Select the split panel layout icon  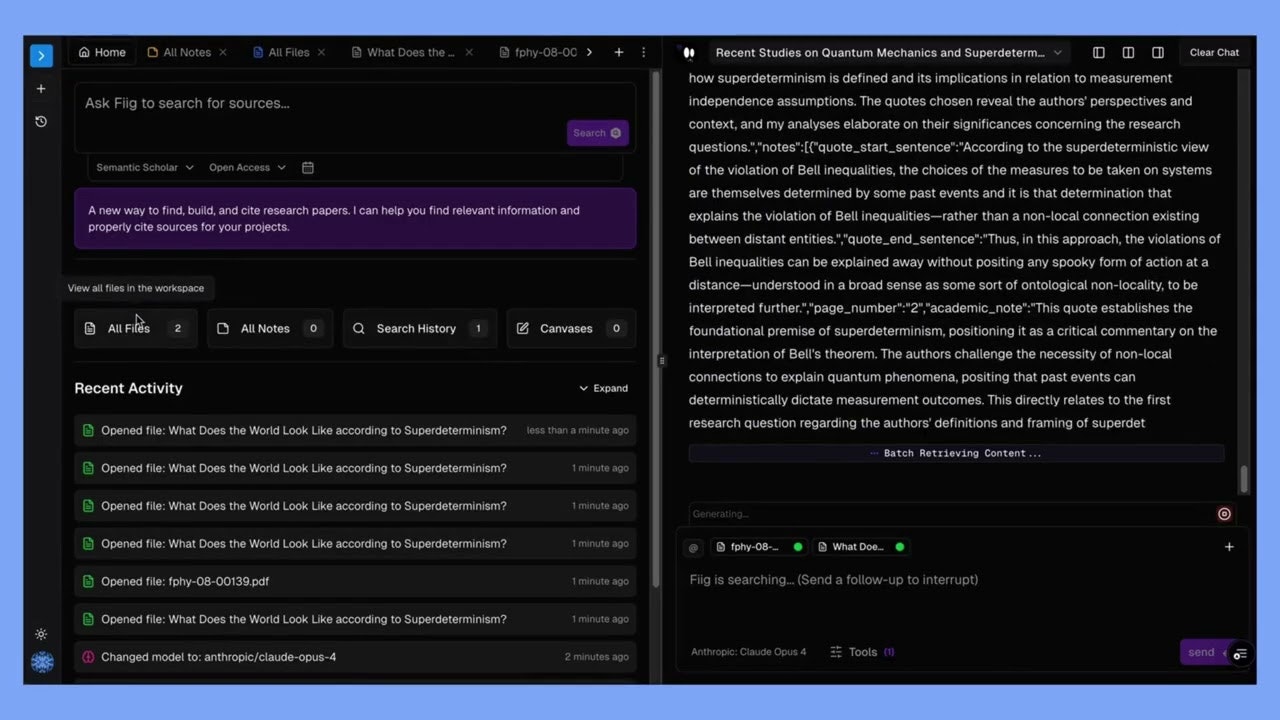pos(1128,53)
